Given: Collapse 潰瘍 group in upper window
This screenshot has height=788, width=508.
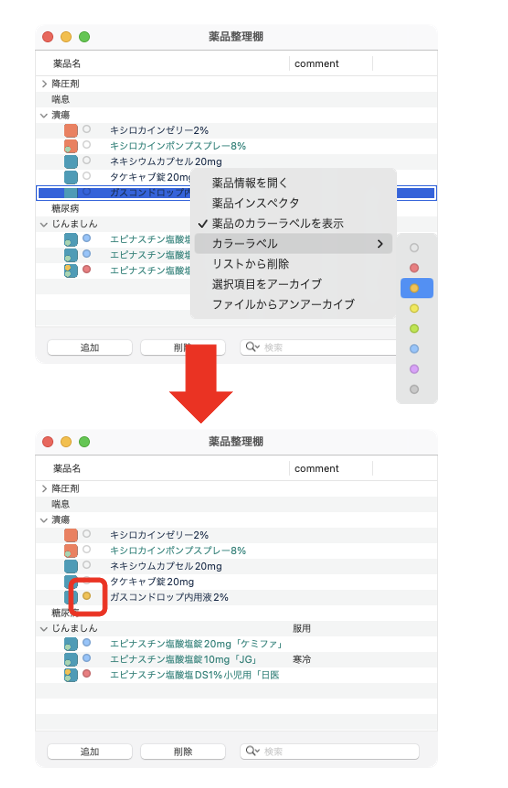Looking at the screenshot, I should click(44, 115).
